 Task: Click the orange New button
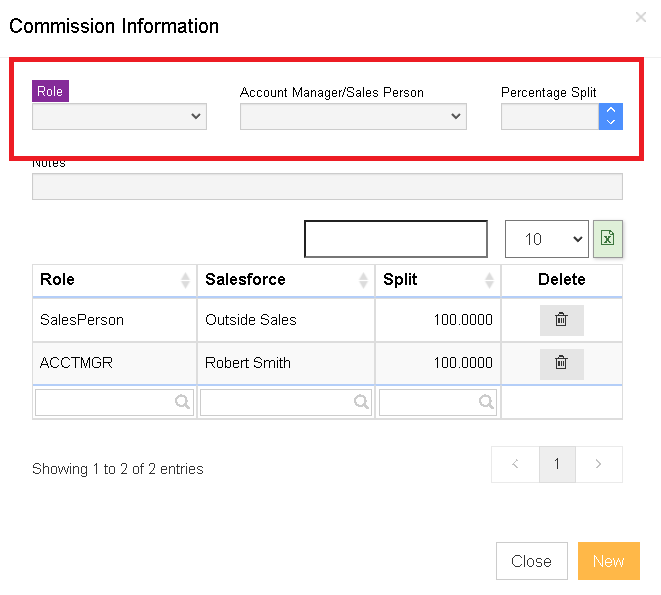(x=609, y=561)
